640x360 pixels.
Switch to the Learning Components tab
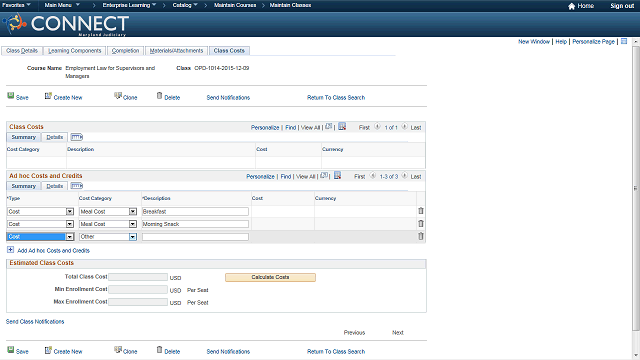[75, 51]
